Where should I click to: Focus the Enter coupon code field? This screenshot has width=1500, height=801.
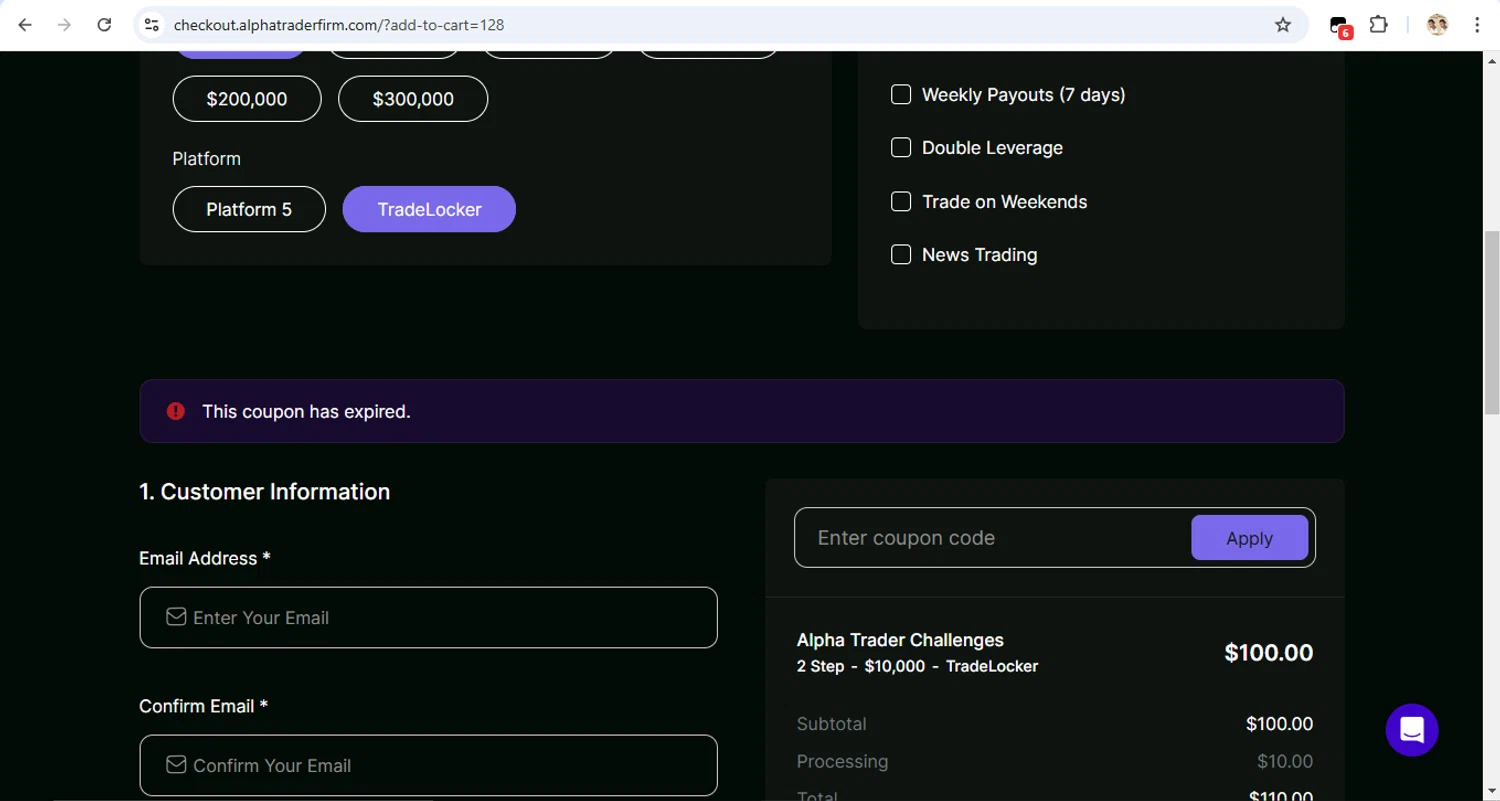point(993,538)
